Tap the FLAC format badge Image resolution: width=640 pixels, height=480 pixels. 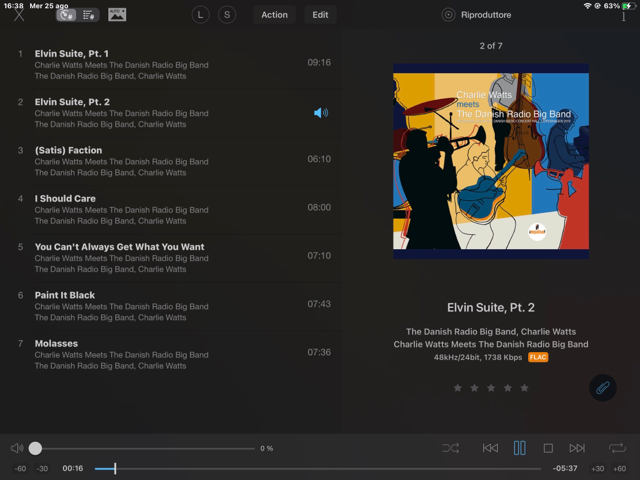point(538,357)
